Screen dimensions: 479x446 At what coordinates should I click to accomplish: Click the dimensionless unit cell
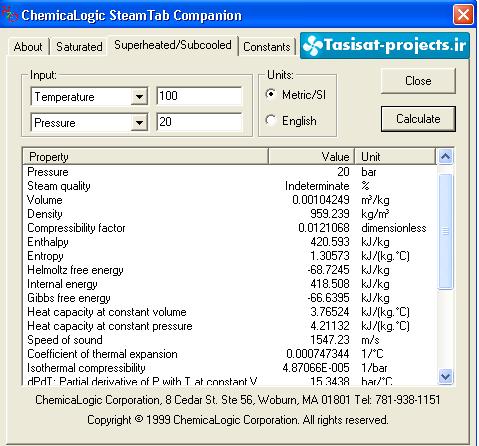(x=394, y=228)
